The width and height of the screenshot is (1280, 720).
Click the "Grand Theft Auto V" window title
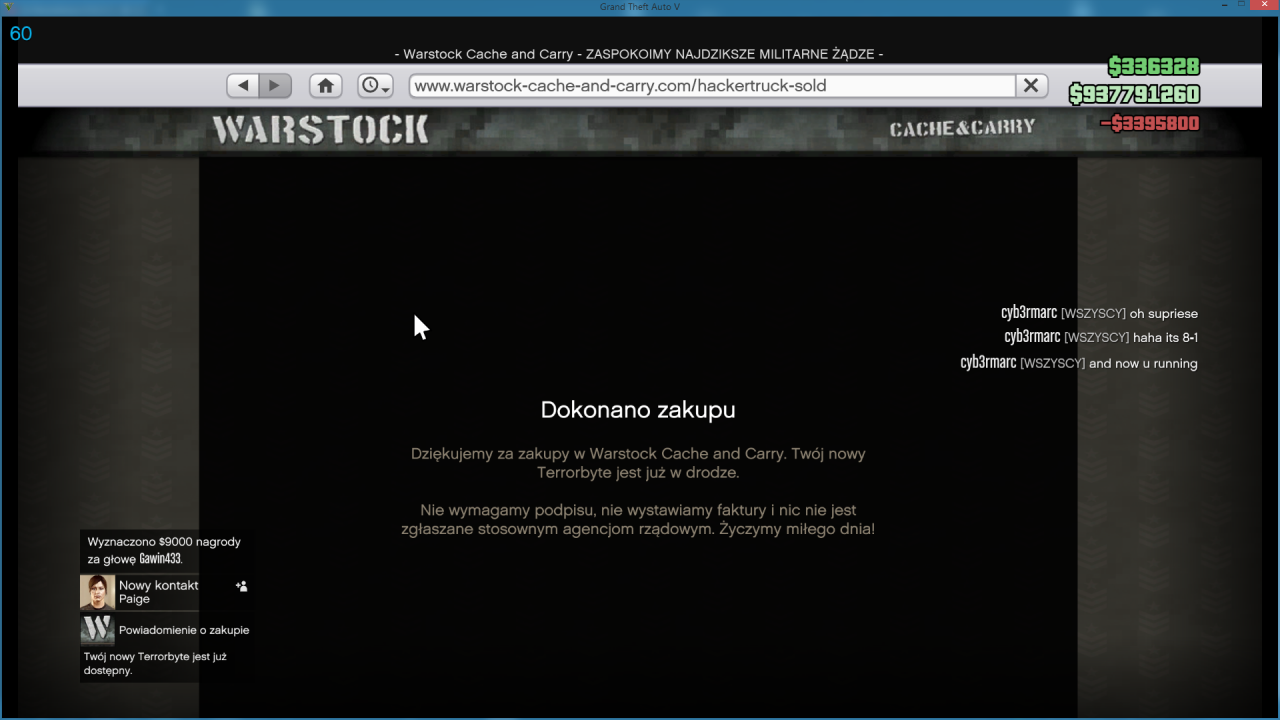tap(640, 8)
